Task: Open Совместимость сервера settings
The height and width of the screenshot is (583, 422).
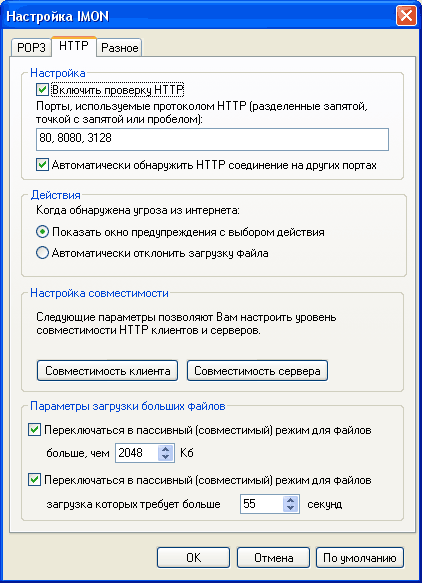Action: tap(257, 371)
